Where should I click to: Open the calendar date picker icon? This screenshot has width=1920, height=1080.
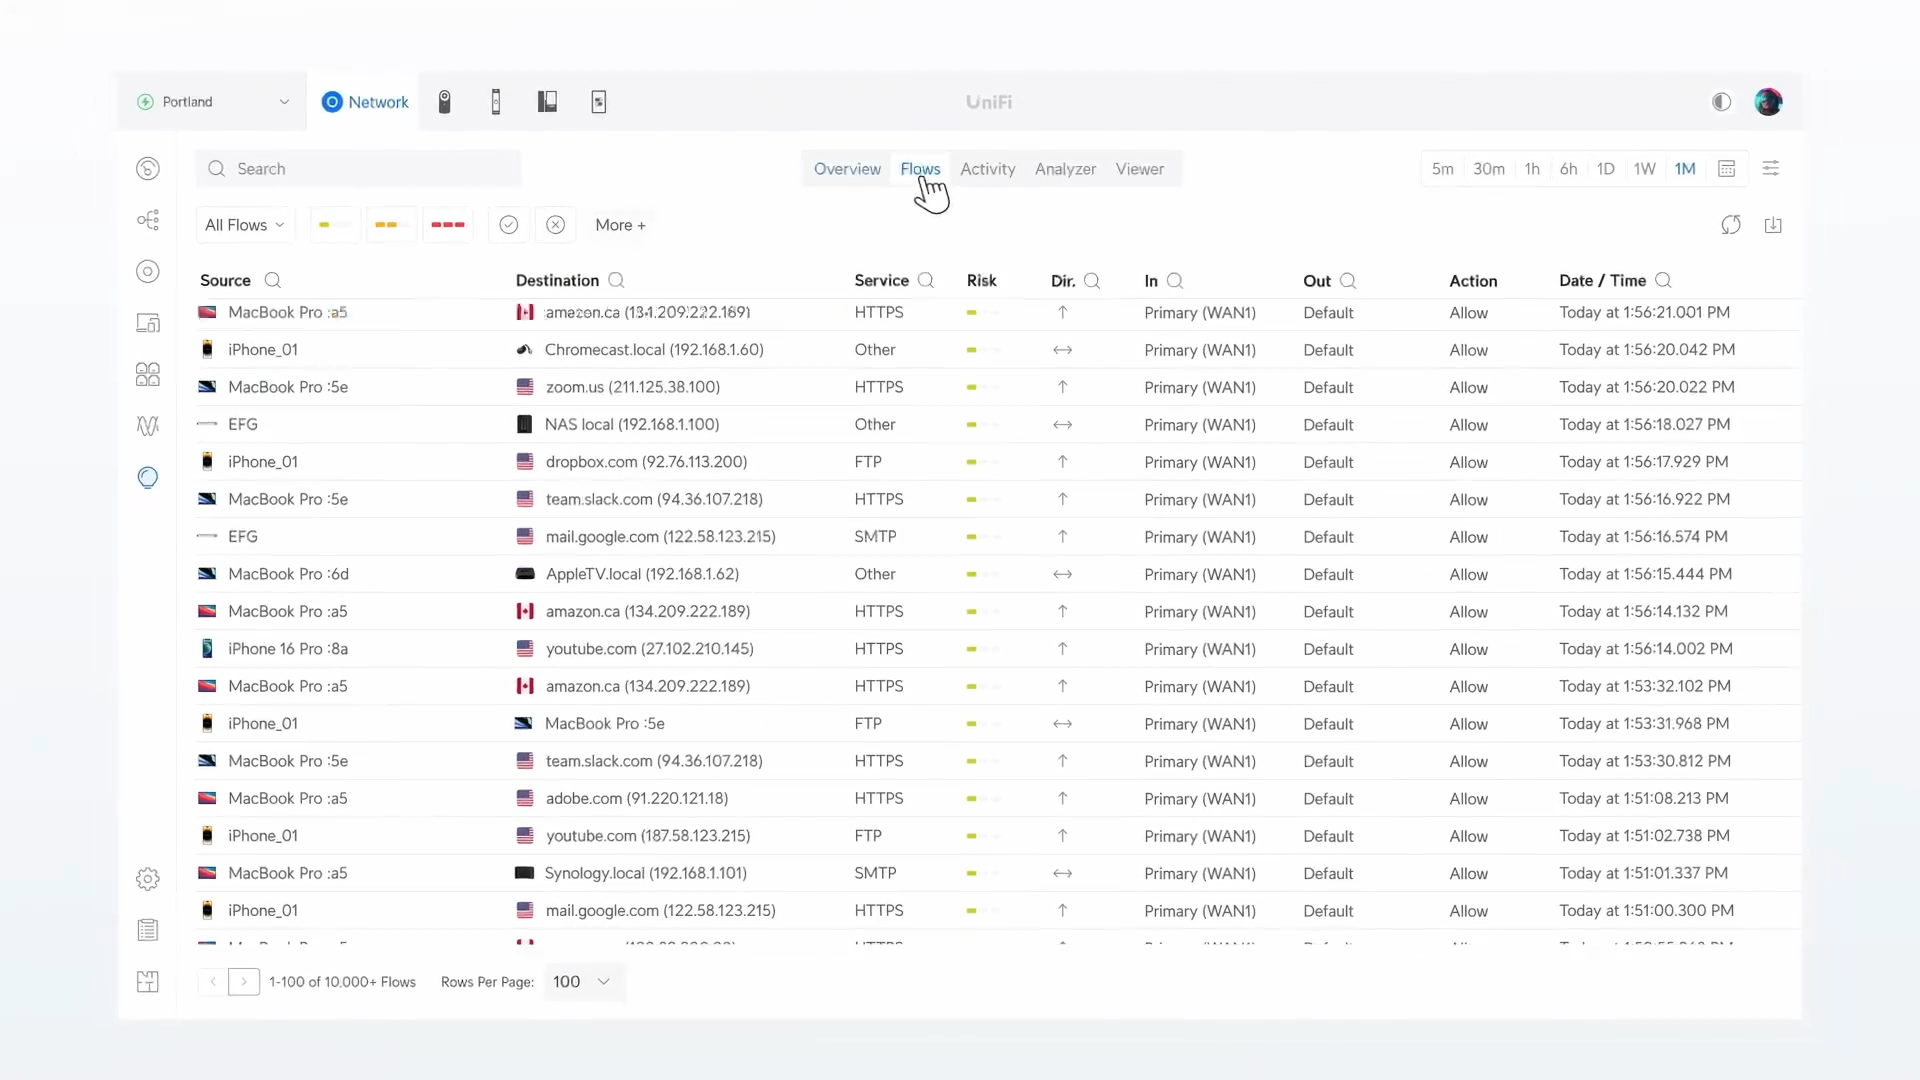(1726, 169)
